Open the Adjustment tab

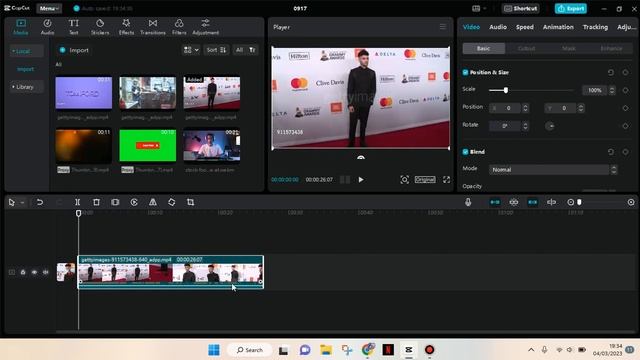tap(205, 27)
